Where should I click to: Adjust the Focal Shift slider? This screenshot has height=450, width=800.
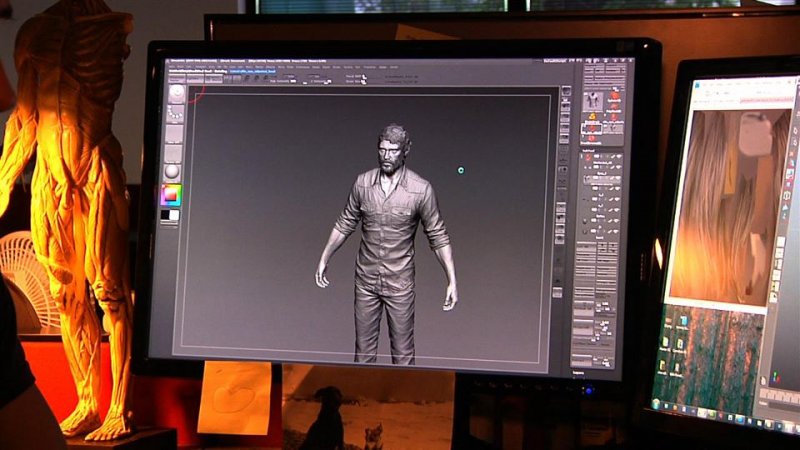356,77
